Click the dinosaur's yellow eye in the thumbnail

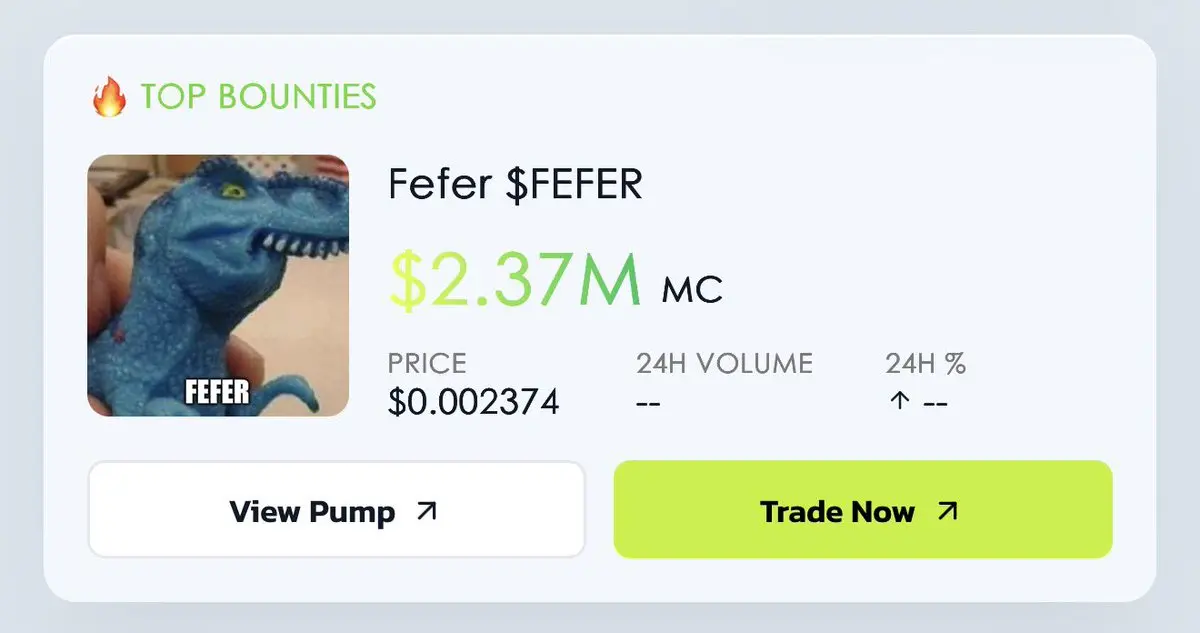[235, 187]
